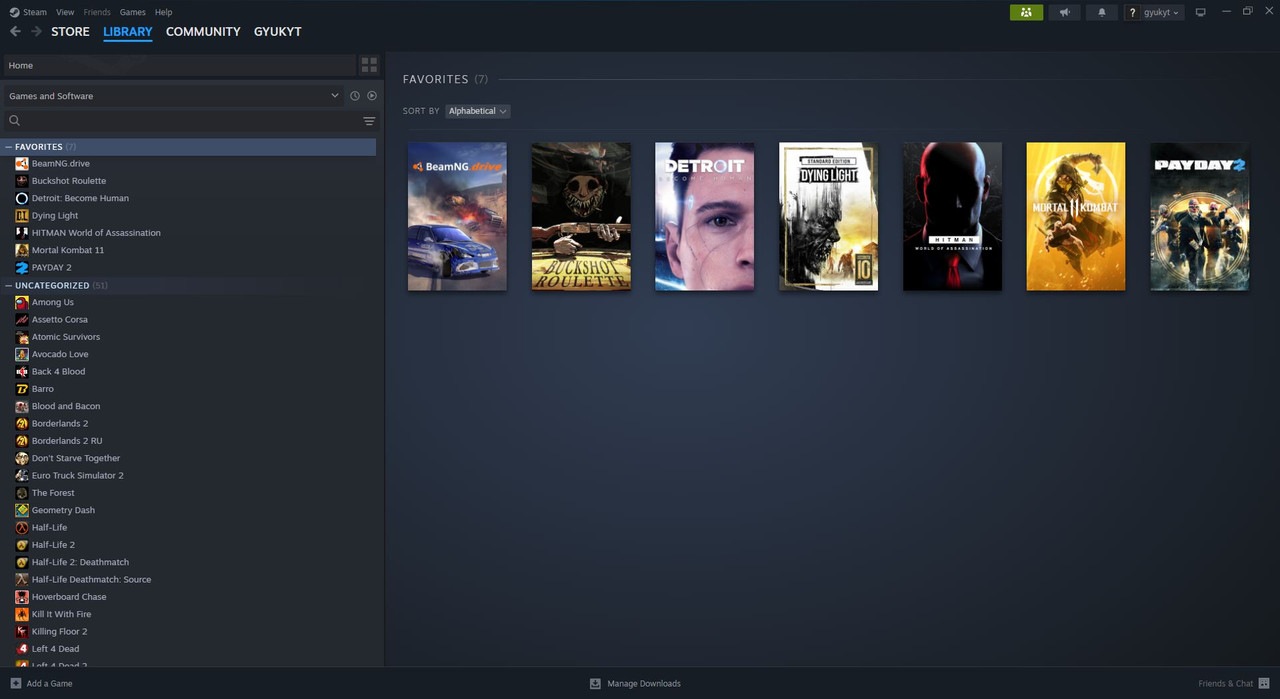Open Friends & Chat

pyautogui.click(x=1234, y=683)
